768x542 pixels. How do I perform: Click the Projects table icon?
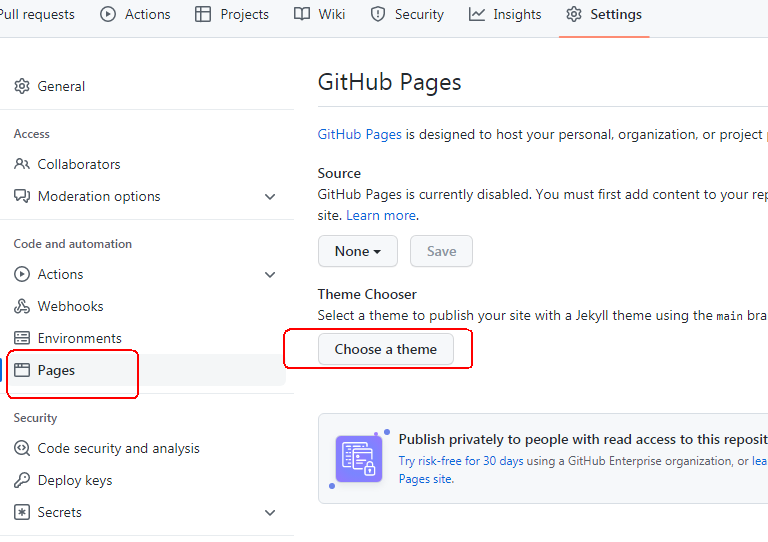coord(203,14)
